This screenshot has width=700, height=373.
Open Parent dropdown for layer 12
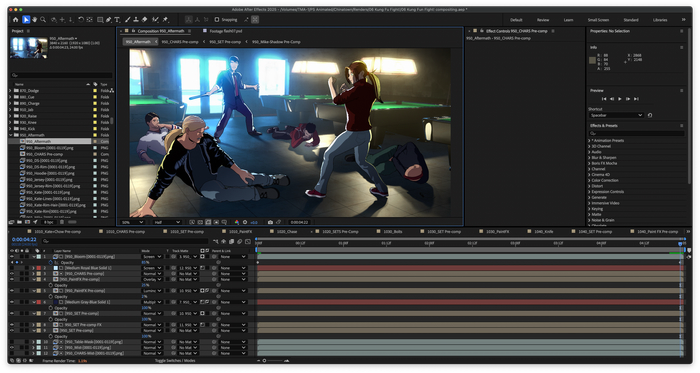pos(233,353)
